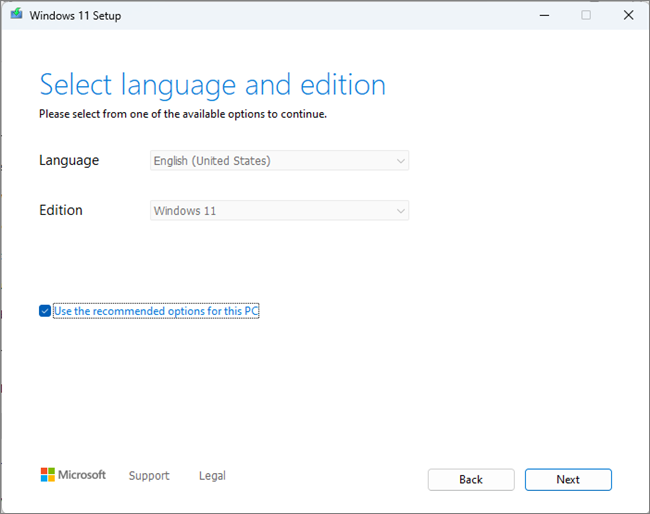The image size is (650, 514).
Task: Click the "Please select from one" instruction text
Action: coord(183,114)
